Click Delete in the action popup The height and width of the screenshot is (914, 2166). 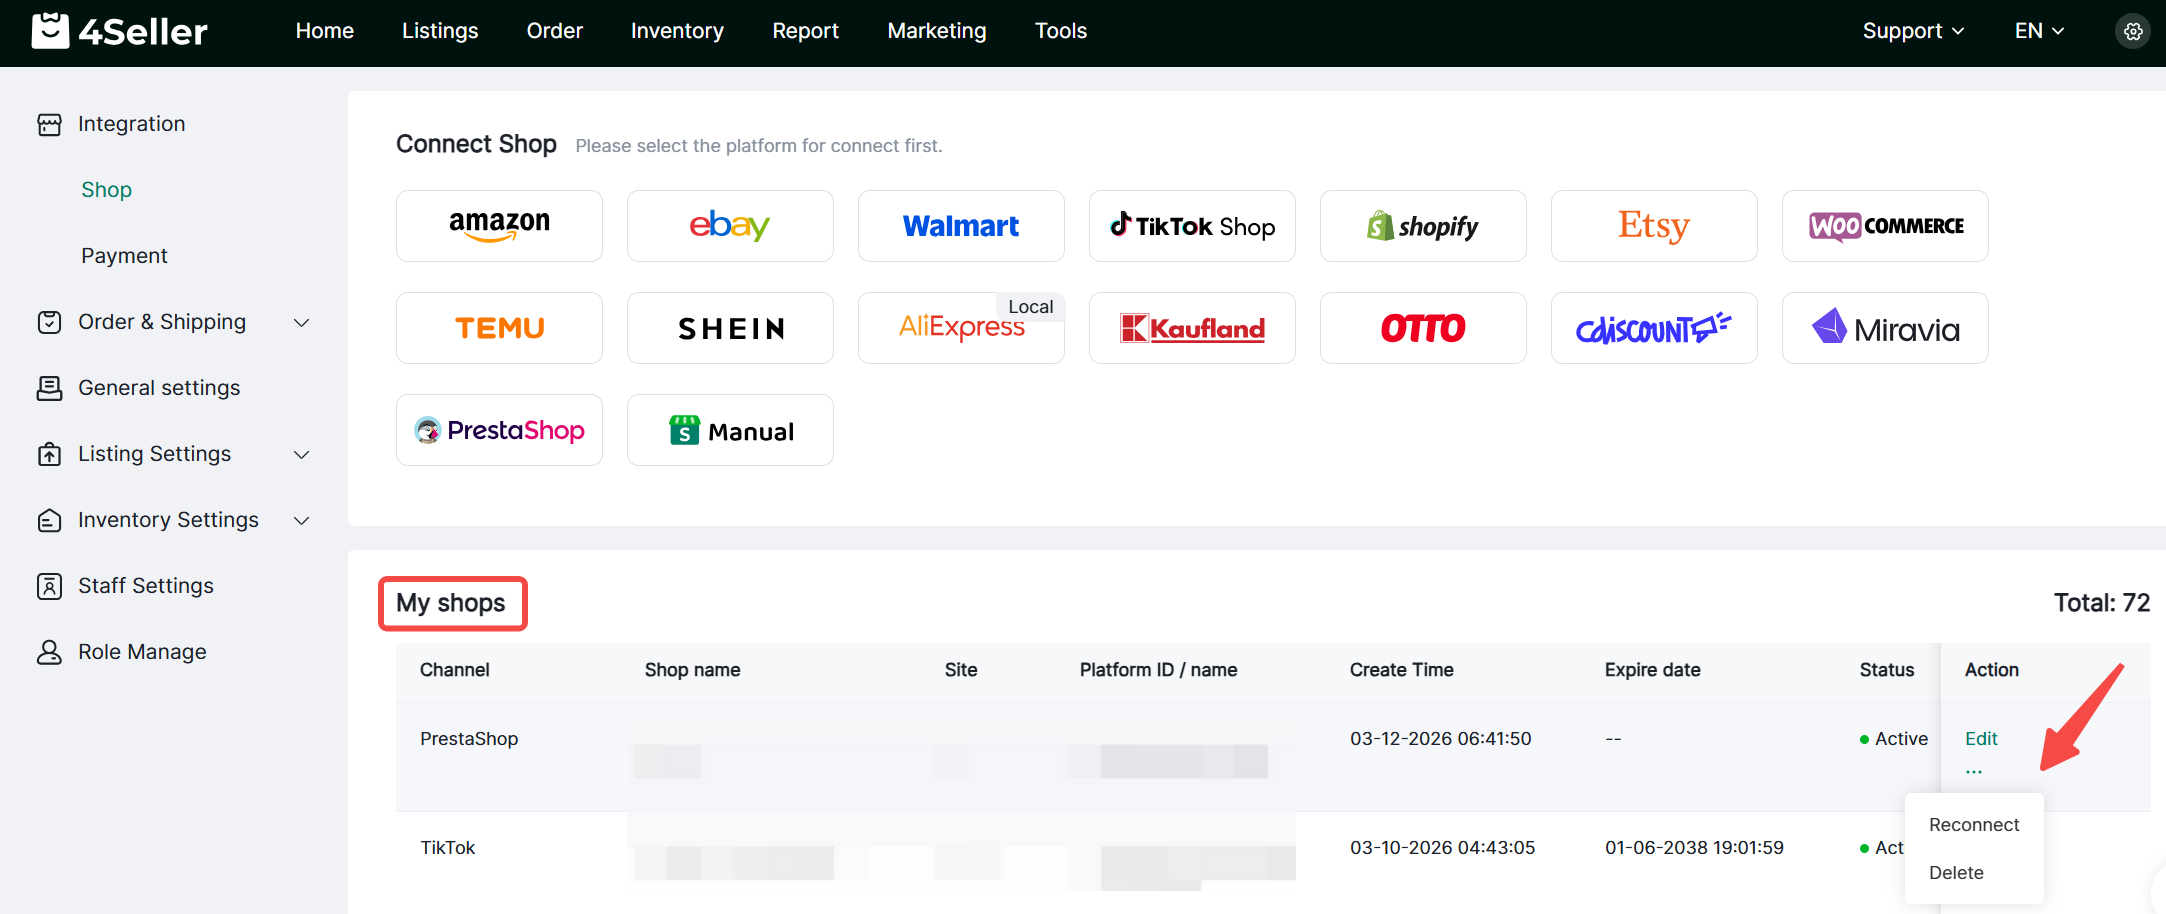pos(1955,873)
